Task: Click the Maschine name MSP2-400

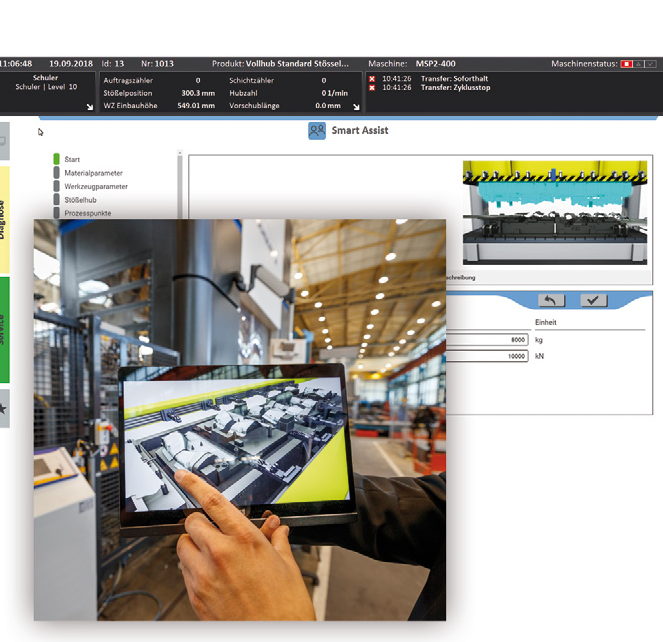Action: pos(436,64)
